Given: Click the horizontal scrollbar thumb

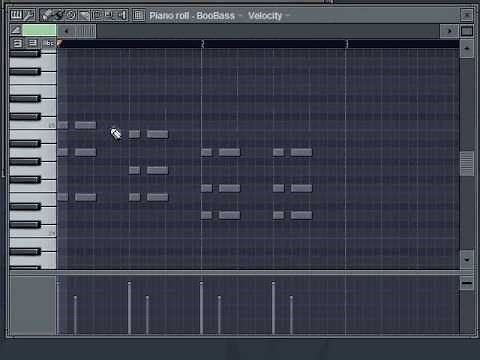Looking at the screenshot, I should [85, 31].
